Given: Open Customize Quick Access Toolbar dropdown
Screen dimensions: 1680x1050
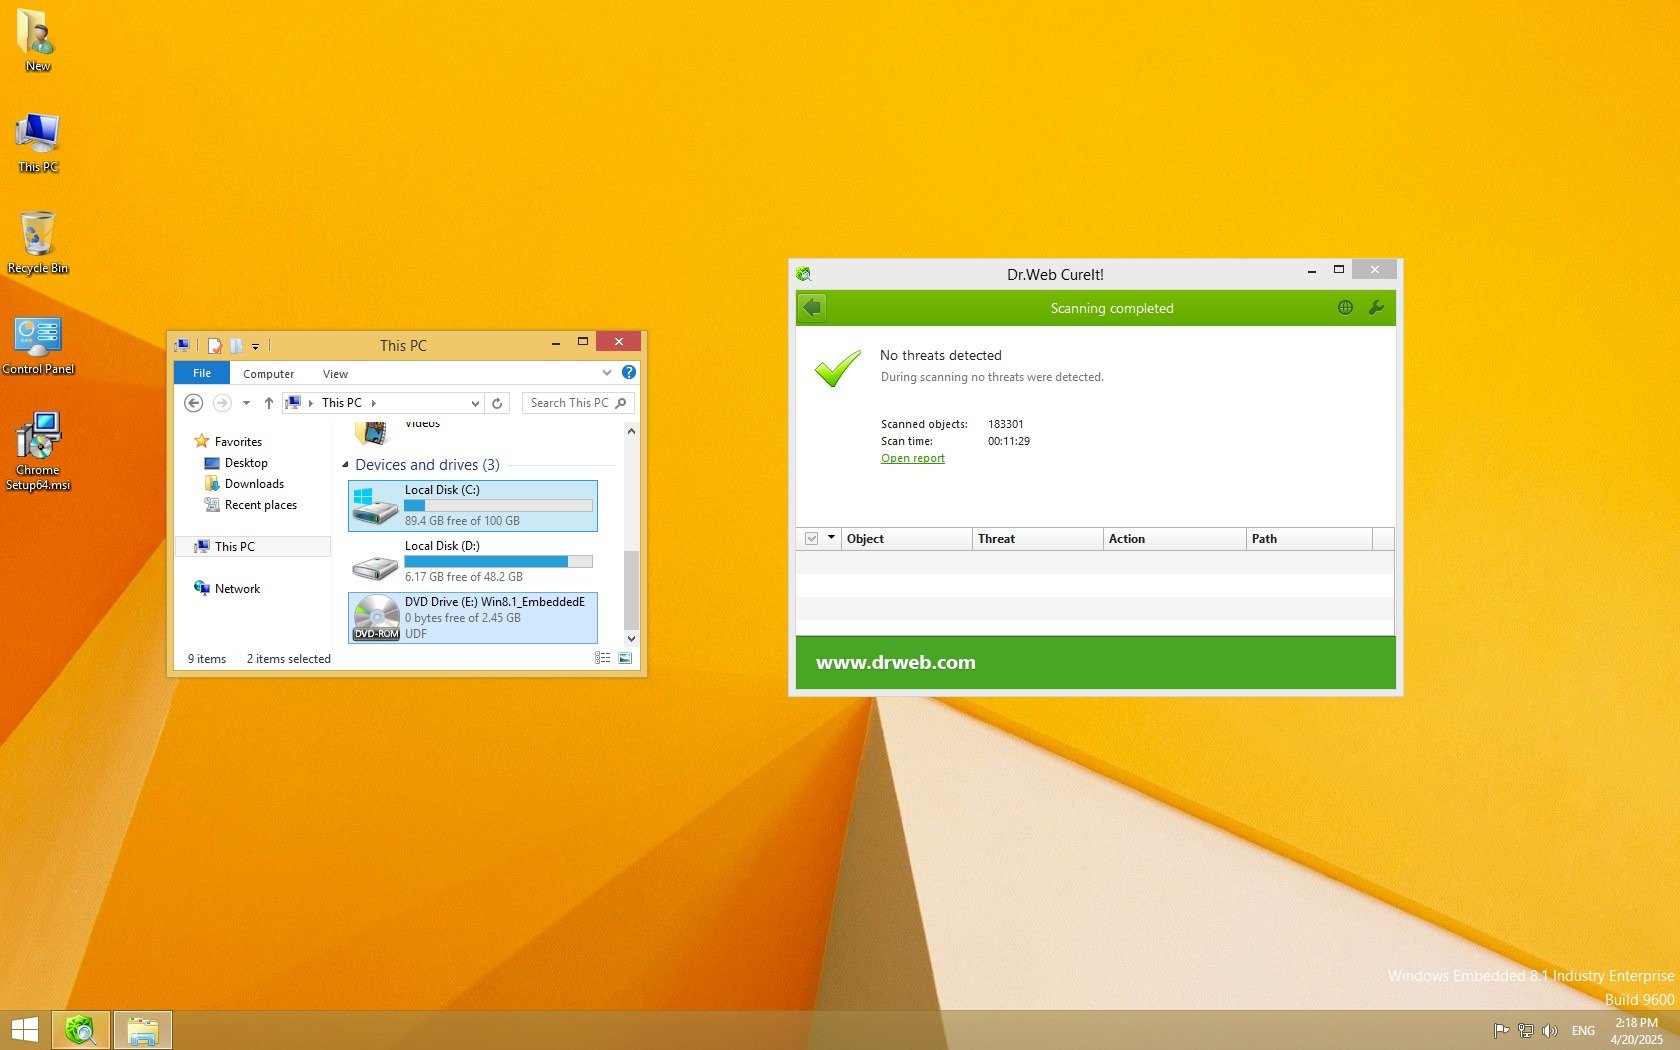Looking at the screenshot, I should [x=256, y=346].
